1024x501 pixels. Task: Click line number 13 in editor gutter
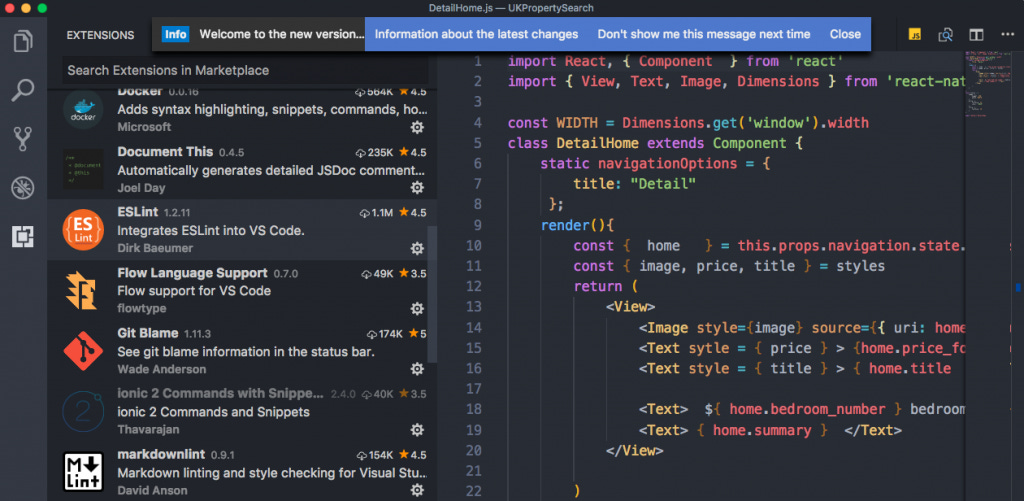click(472, 306)
